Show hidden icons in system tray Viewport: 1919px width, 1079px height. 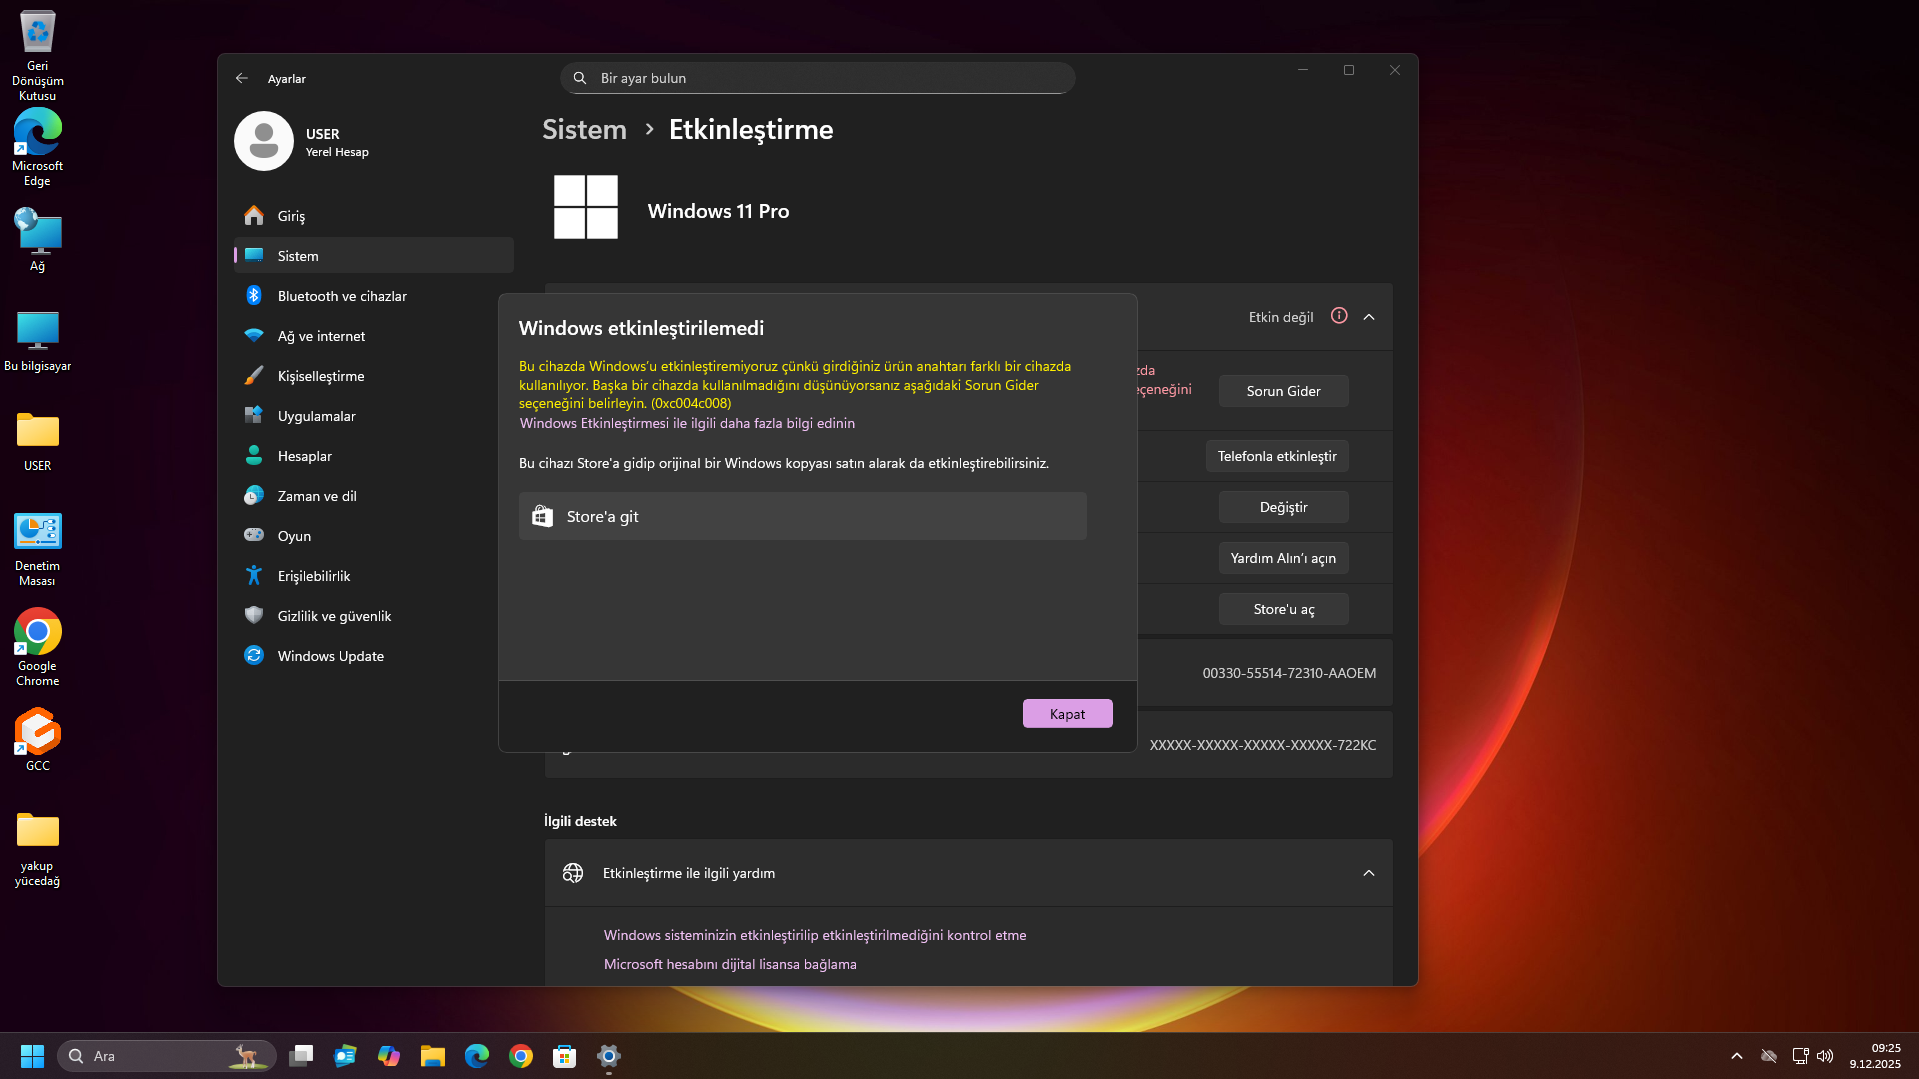click(x=1737, y=1056)
